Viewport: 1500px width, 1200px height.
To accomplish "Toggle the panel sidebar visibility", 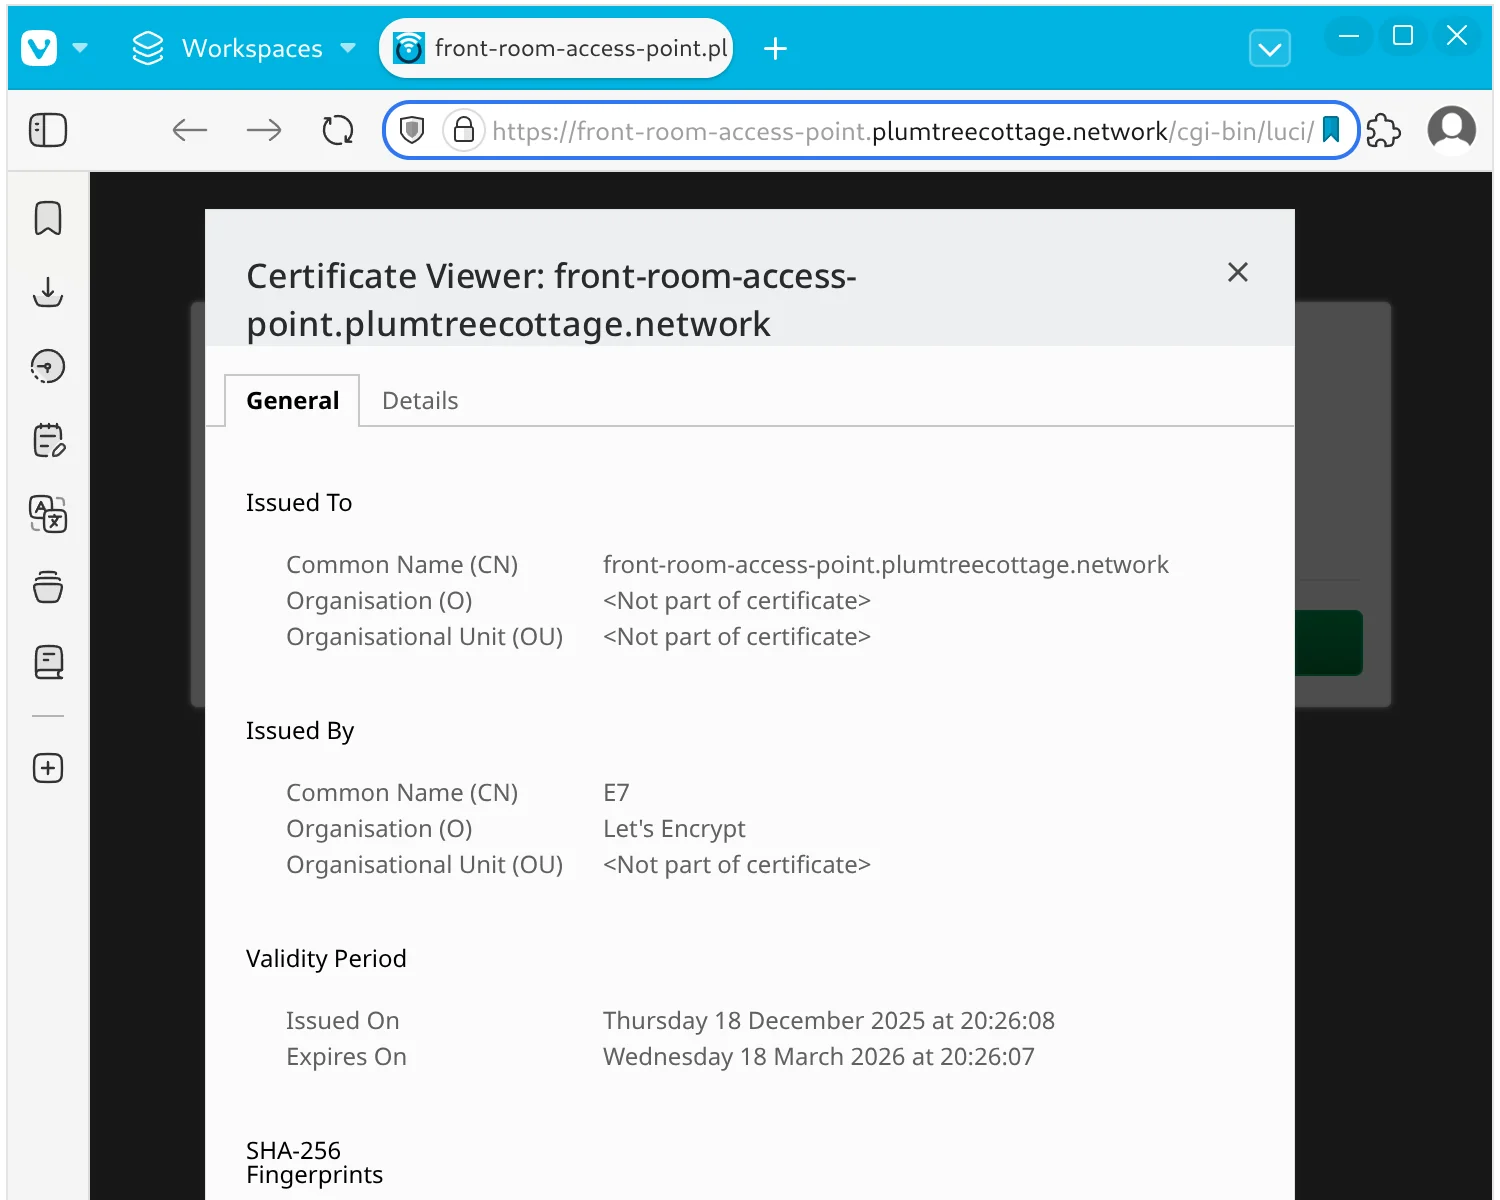I will click(47, 130).
